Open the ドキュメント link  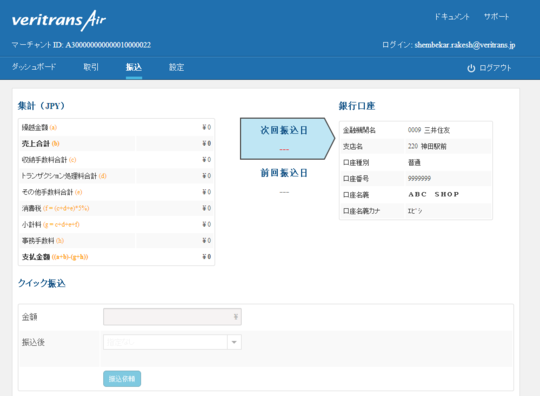(x=451, y=17)
